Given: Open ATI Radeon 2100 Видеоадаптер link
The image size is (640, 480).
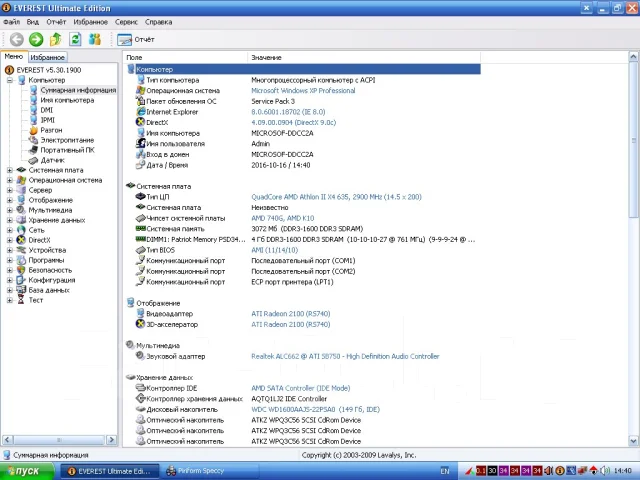Looking at the screenshot, I should click(291, 314).
